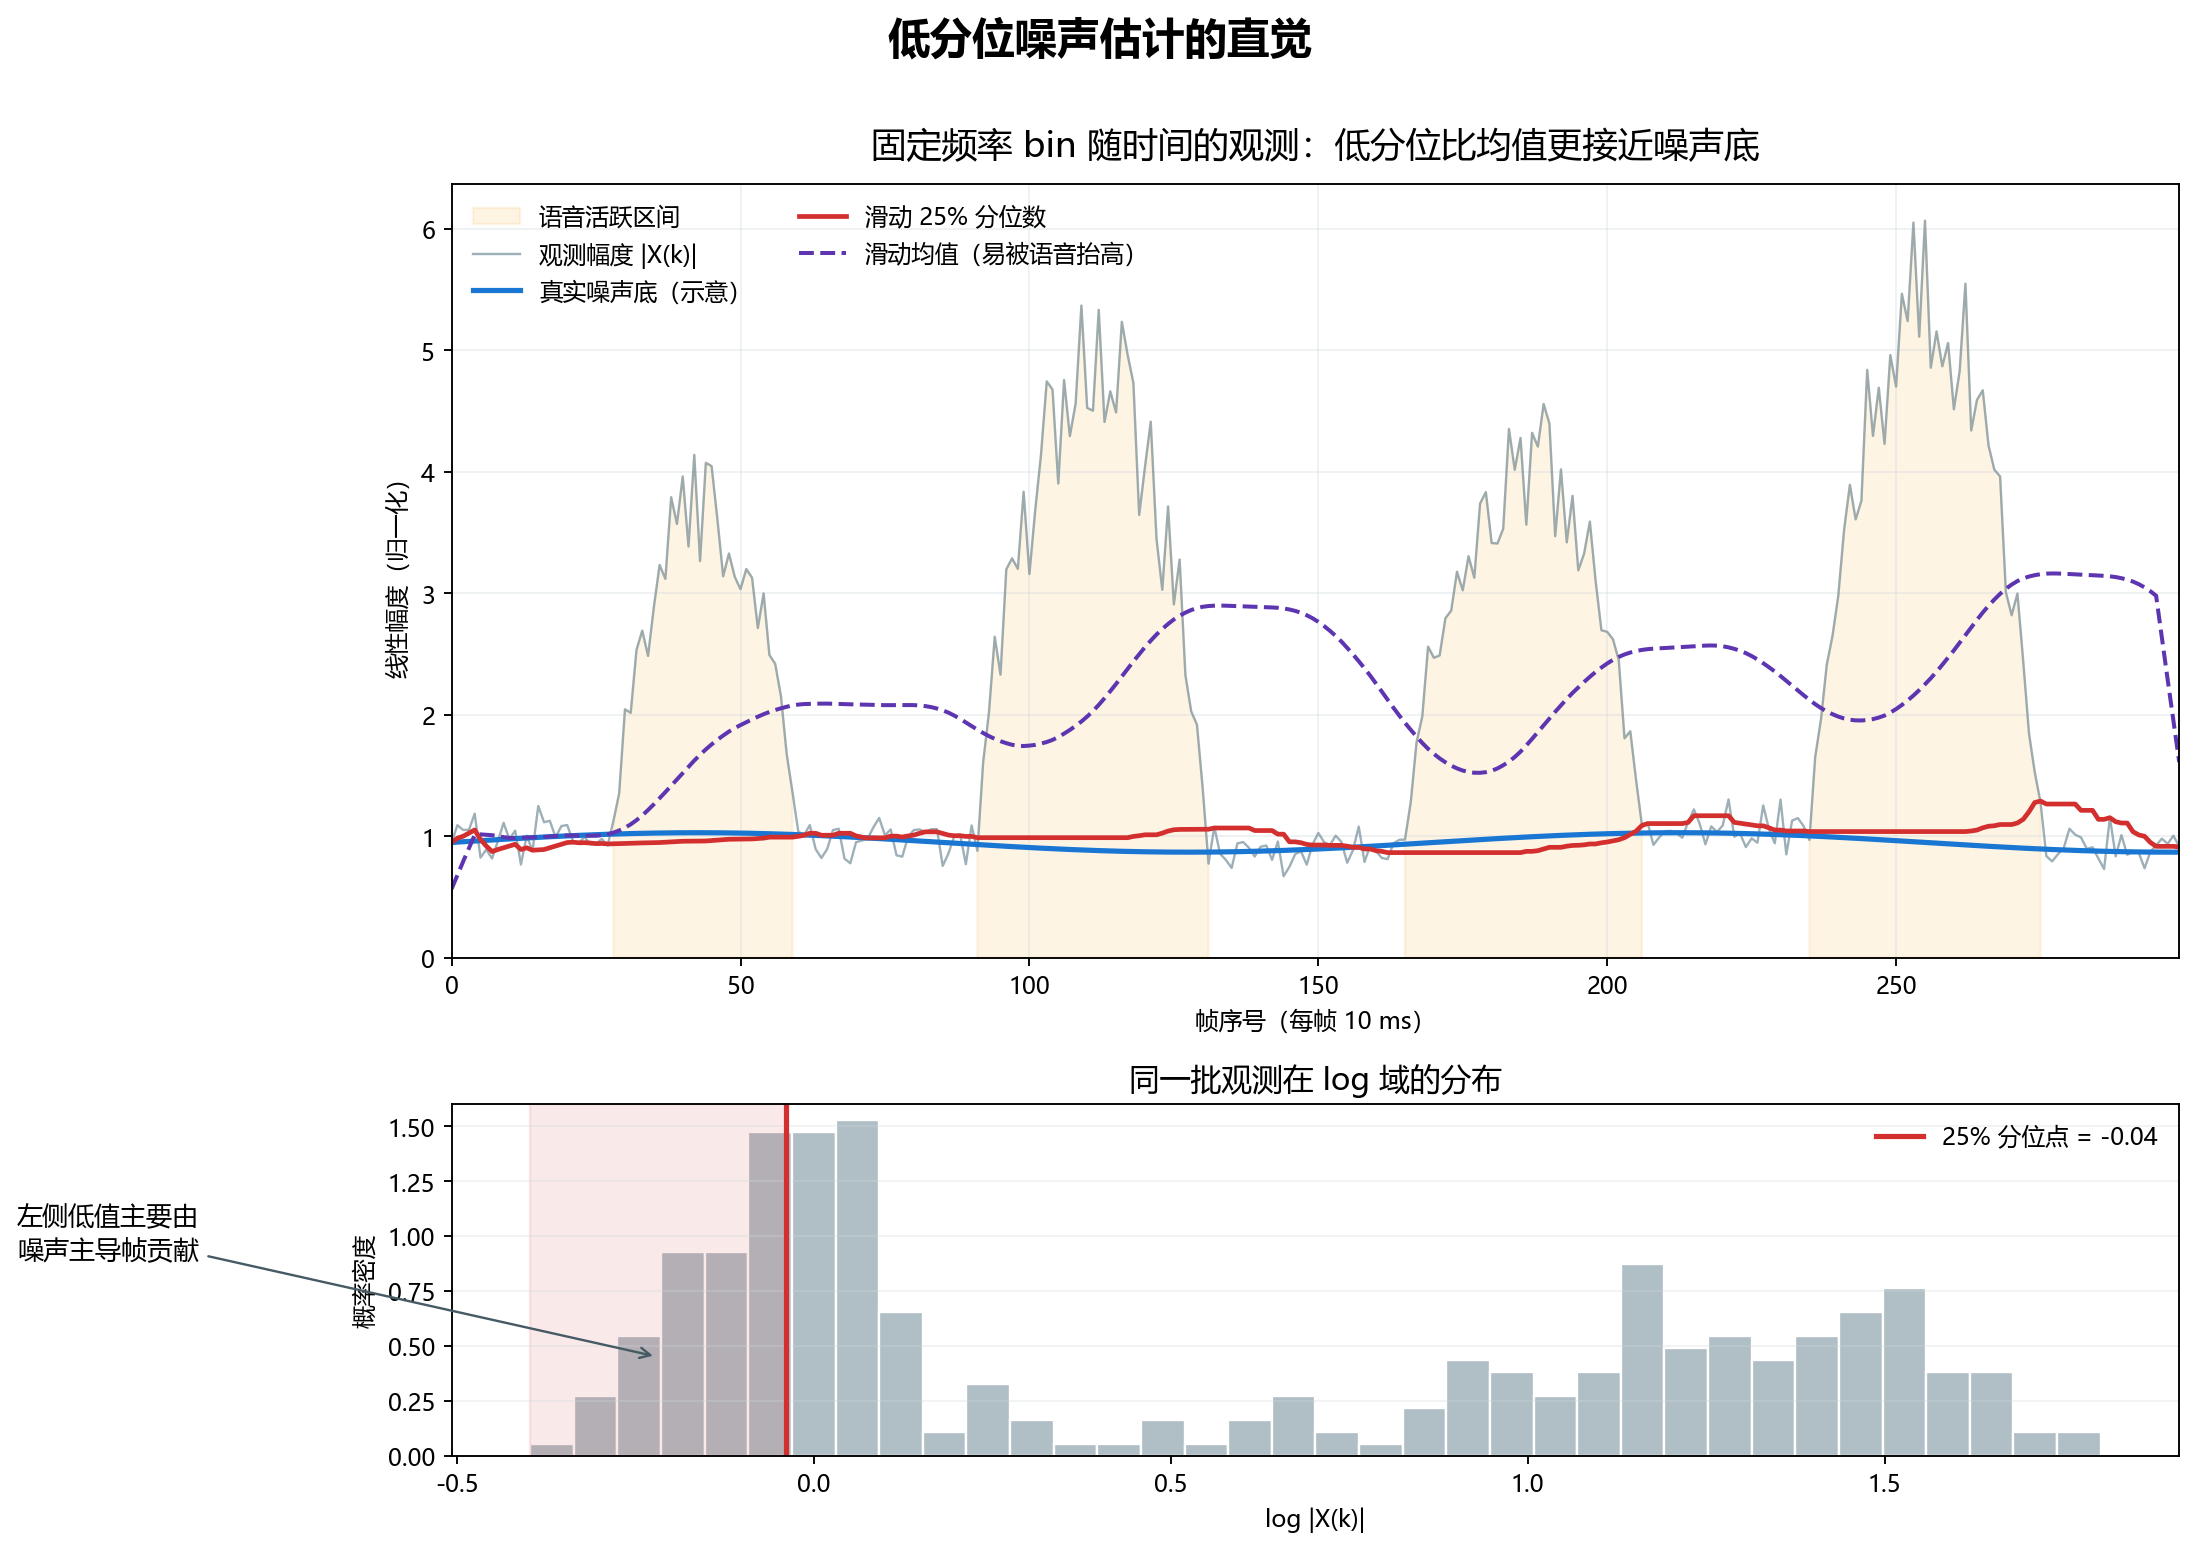Click the top chart y-axis tick '6'
This screenshot has height=1549, width=2196.
429,230
